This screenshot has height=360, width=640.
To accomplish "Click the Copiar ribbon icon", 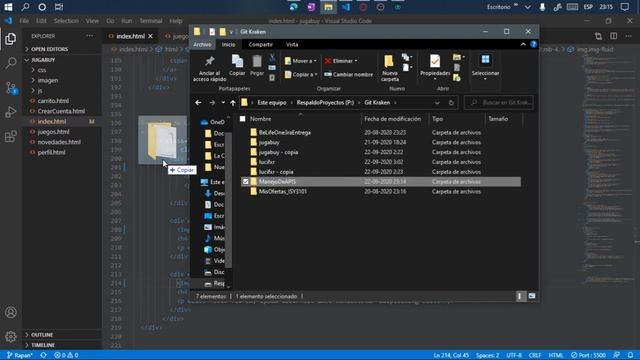I will click(237, 61).
